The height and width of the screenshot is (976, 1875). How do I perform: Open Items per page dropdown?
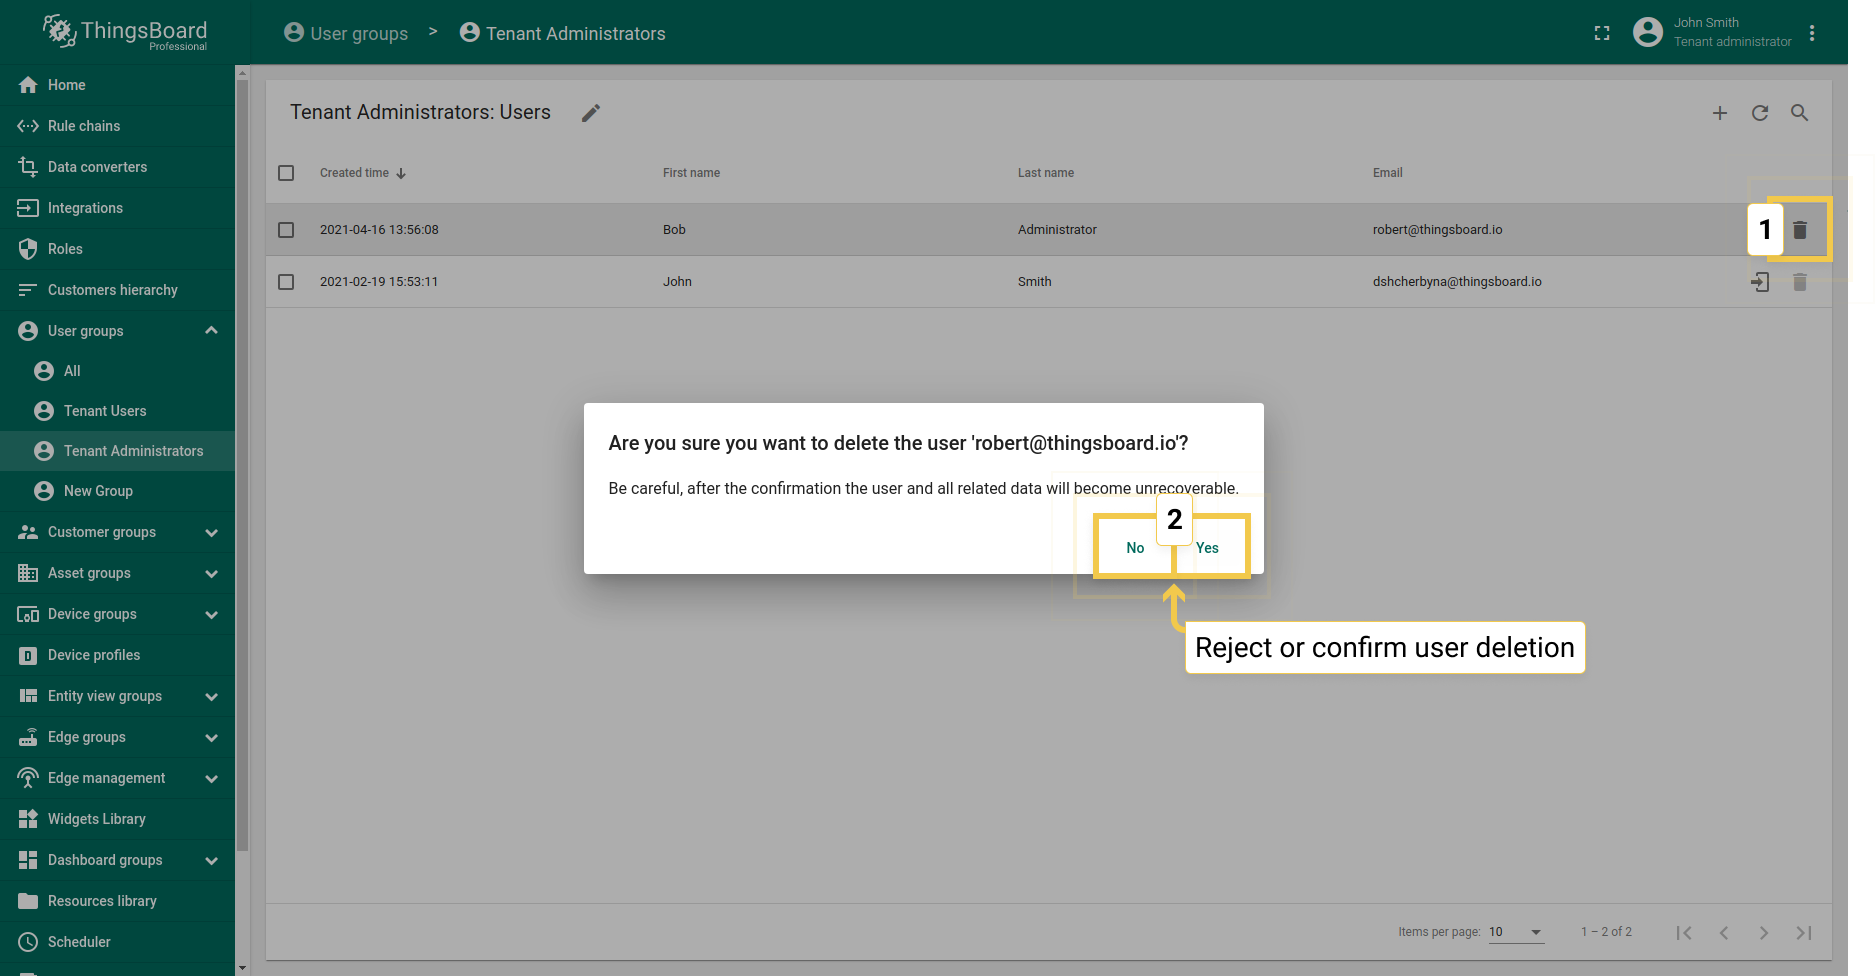pos(1516,932)
